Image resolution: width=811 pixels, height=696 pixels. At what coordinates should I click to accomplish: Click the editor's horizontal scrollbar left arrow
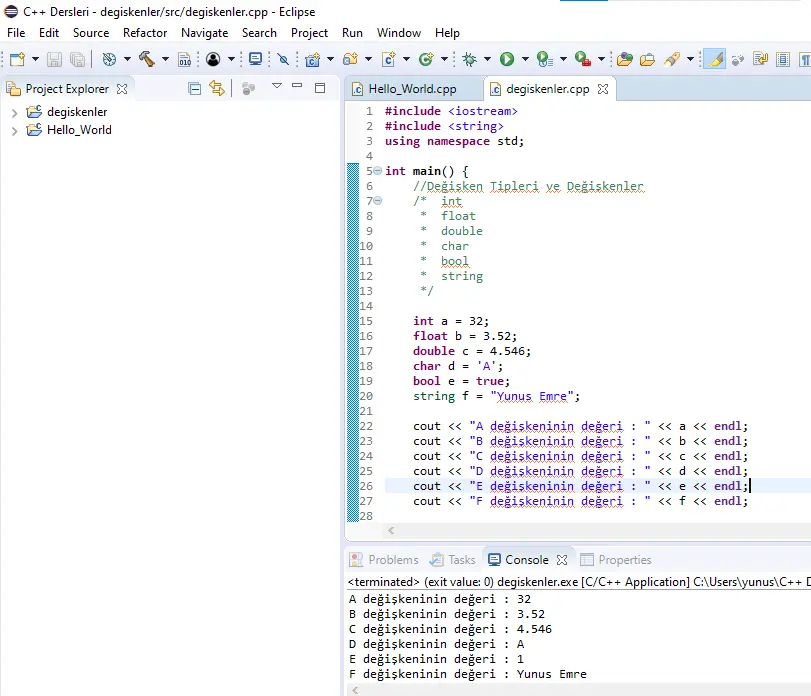click(390, 531)
